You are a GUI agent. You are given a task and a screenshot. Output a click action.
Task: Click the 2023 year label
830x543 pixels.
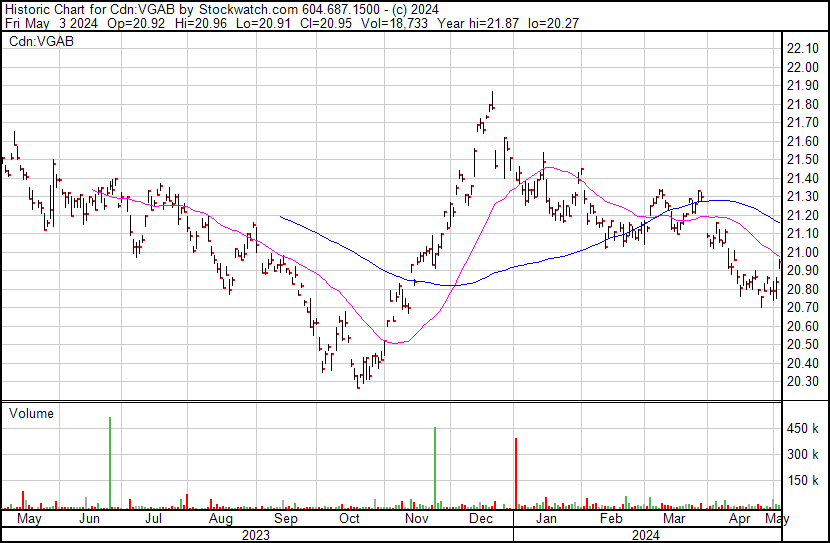[256, 535]
